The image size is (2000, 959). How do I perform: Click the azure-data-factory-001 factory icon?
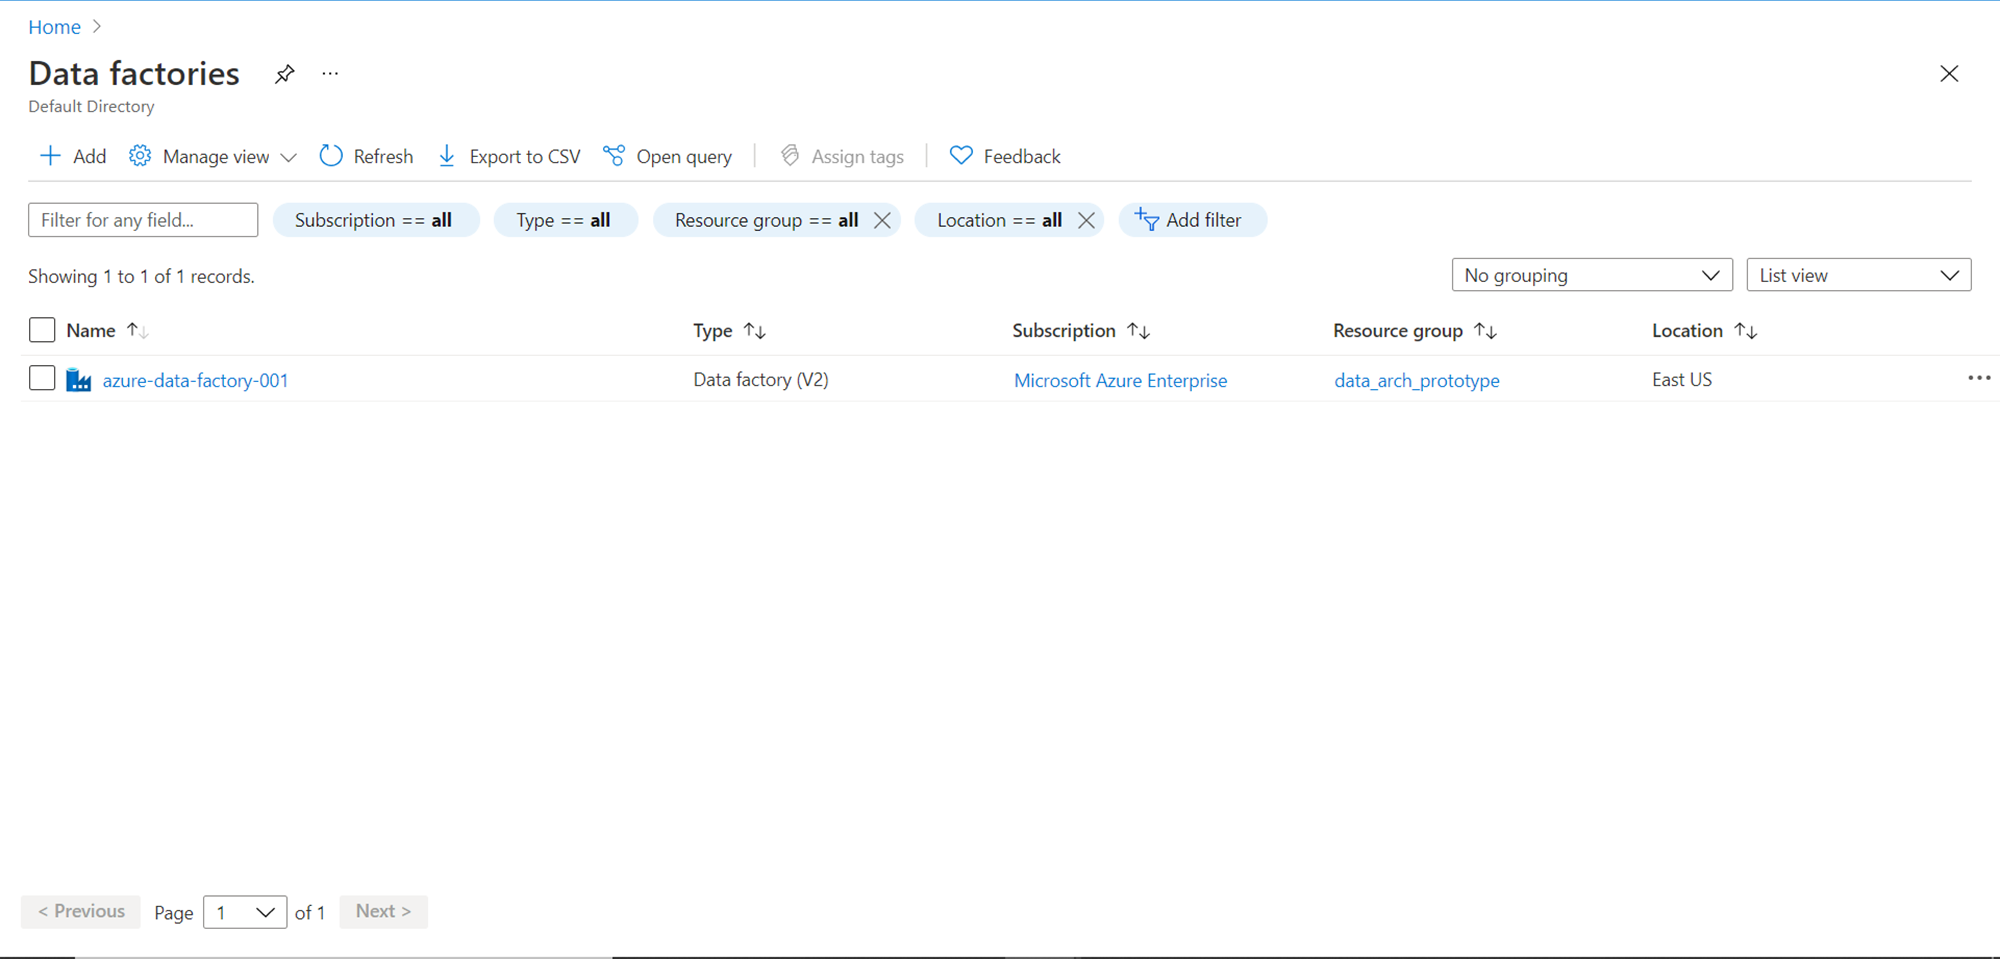coord(79,380)
